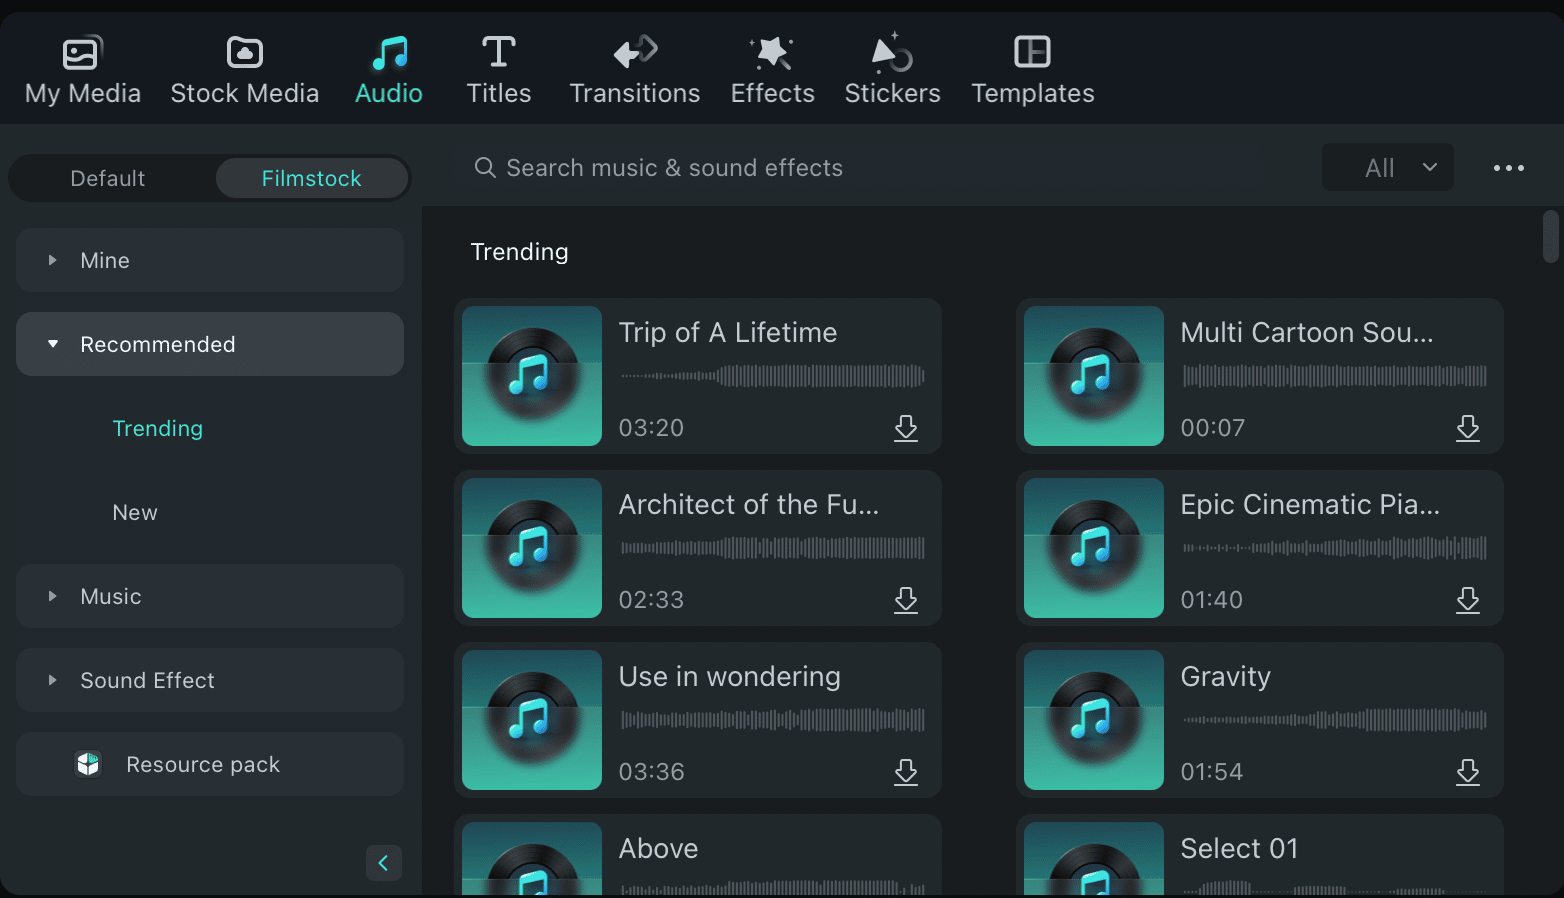Open the Titles tab
Screen dimensions: 1564x898
click(x=498, y=71)
